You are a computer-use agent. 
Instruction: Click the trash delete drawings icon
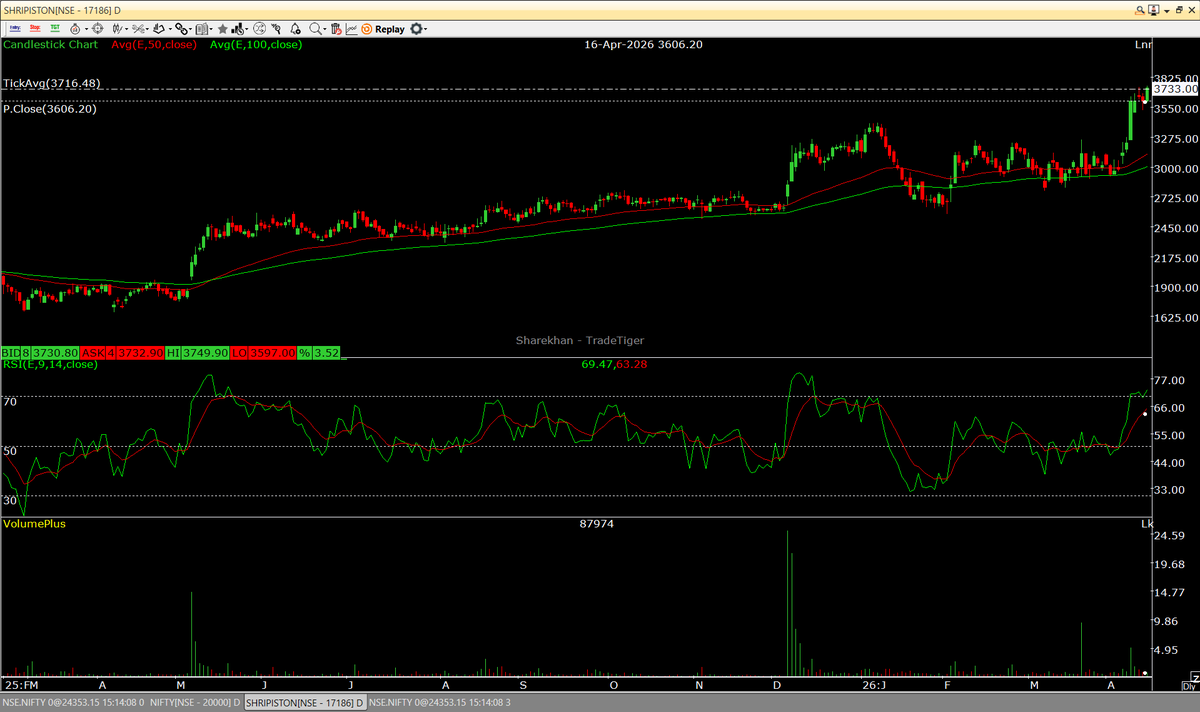(336, 29)
